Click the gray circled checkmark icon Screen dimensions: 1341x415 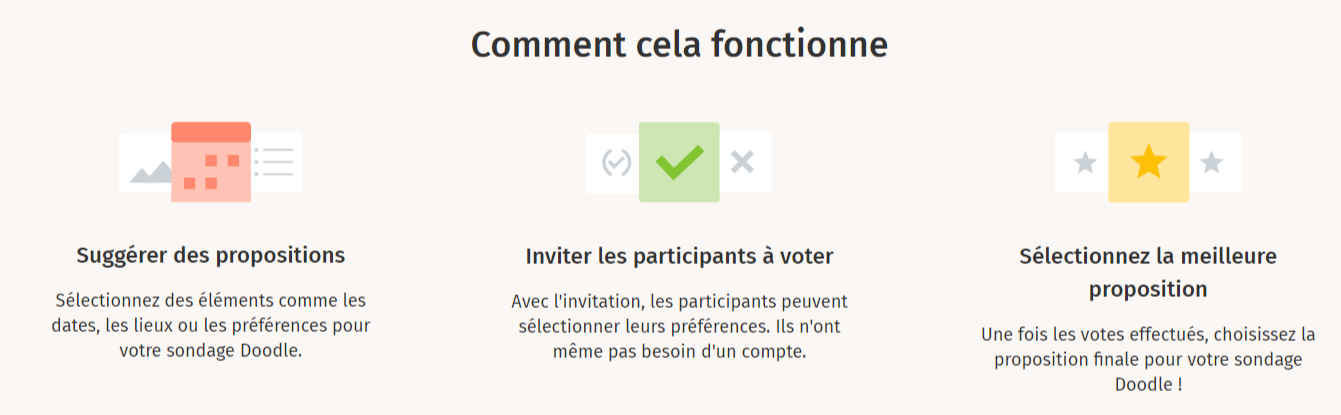coord(617,162)
